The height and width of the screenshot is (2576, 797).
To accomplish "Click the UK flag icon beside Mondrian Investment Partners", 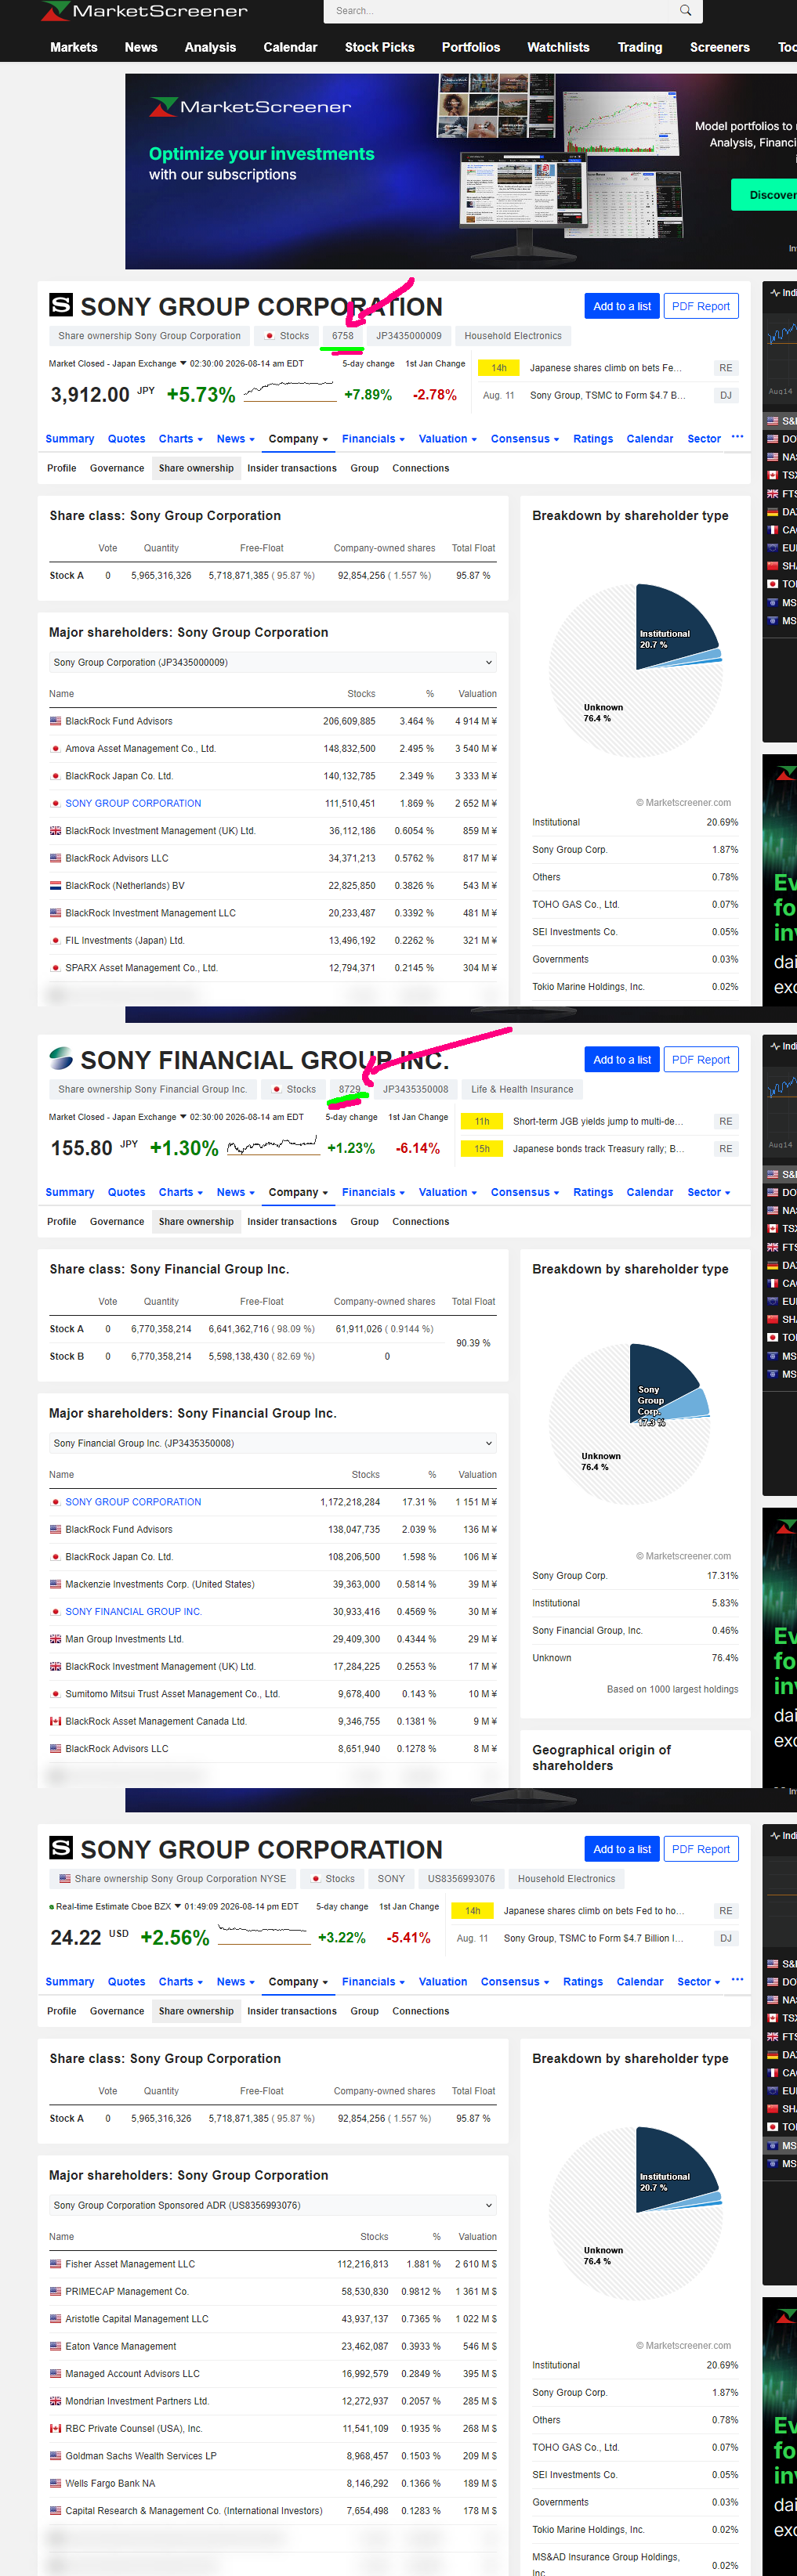I will click(56, 2401).
